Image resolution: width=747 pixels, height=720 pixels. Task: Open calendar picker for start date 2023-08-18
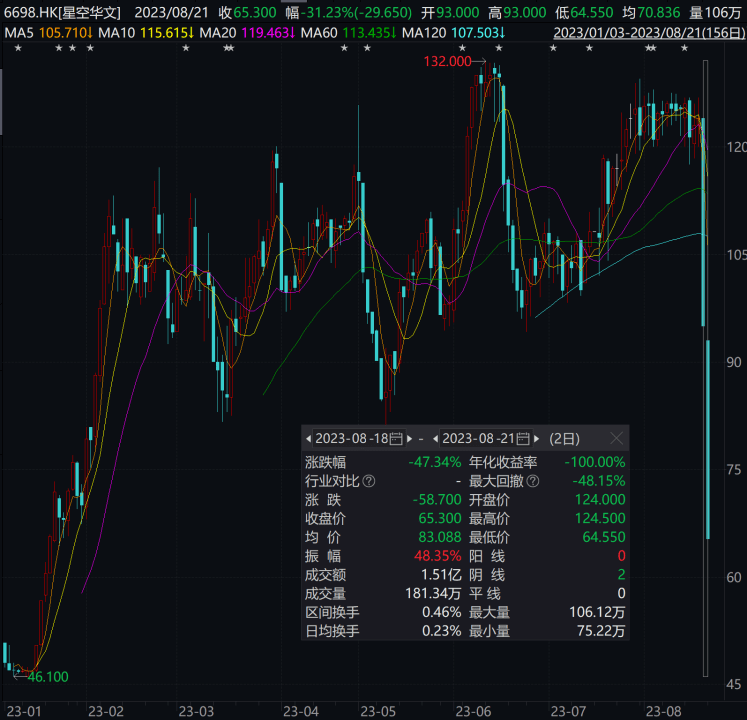[396, 439]
